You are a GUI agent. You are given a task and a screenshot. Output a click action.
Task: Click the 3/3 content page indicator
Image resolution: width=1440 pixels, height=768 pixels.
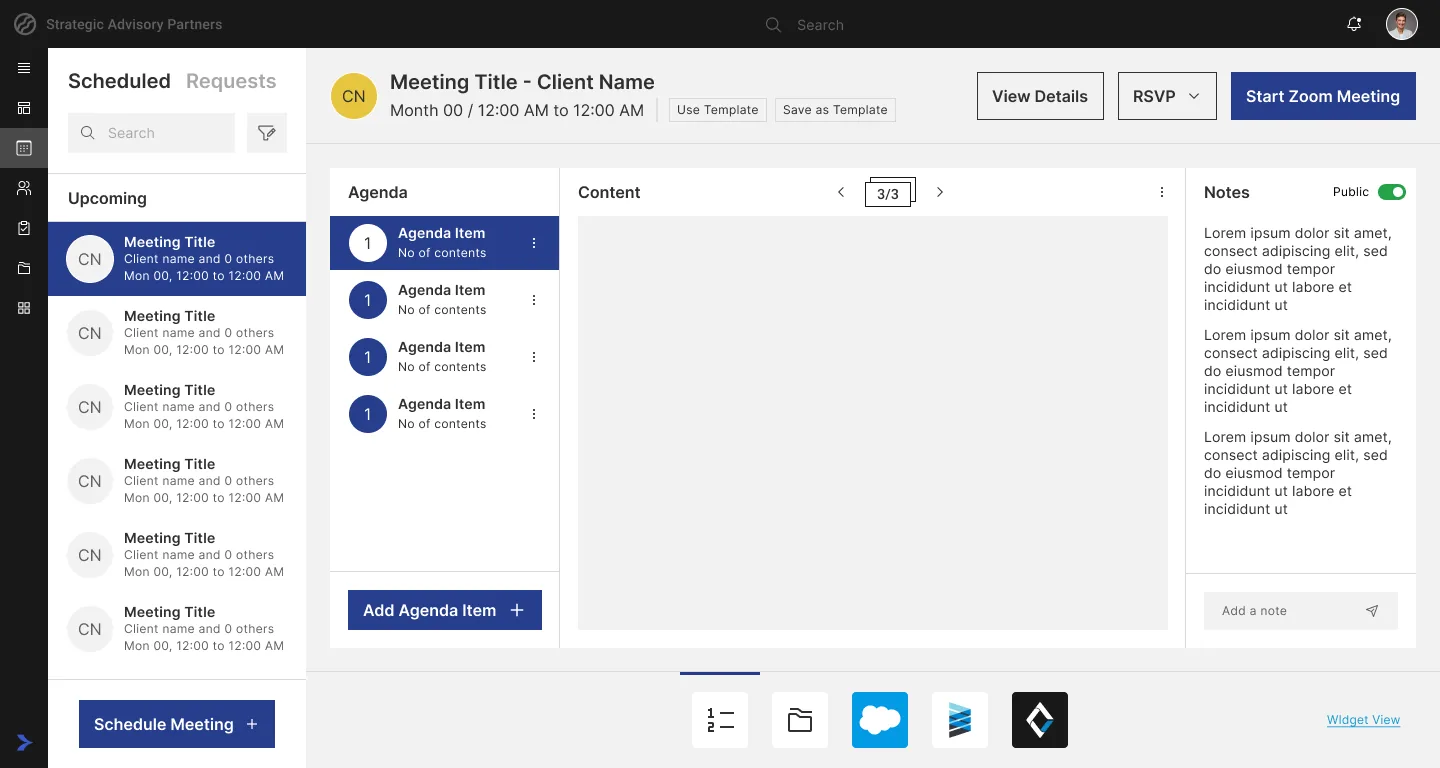(x=888, y=194)
